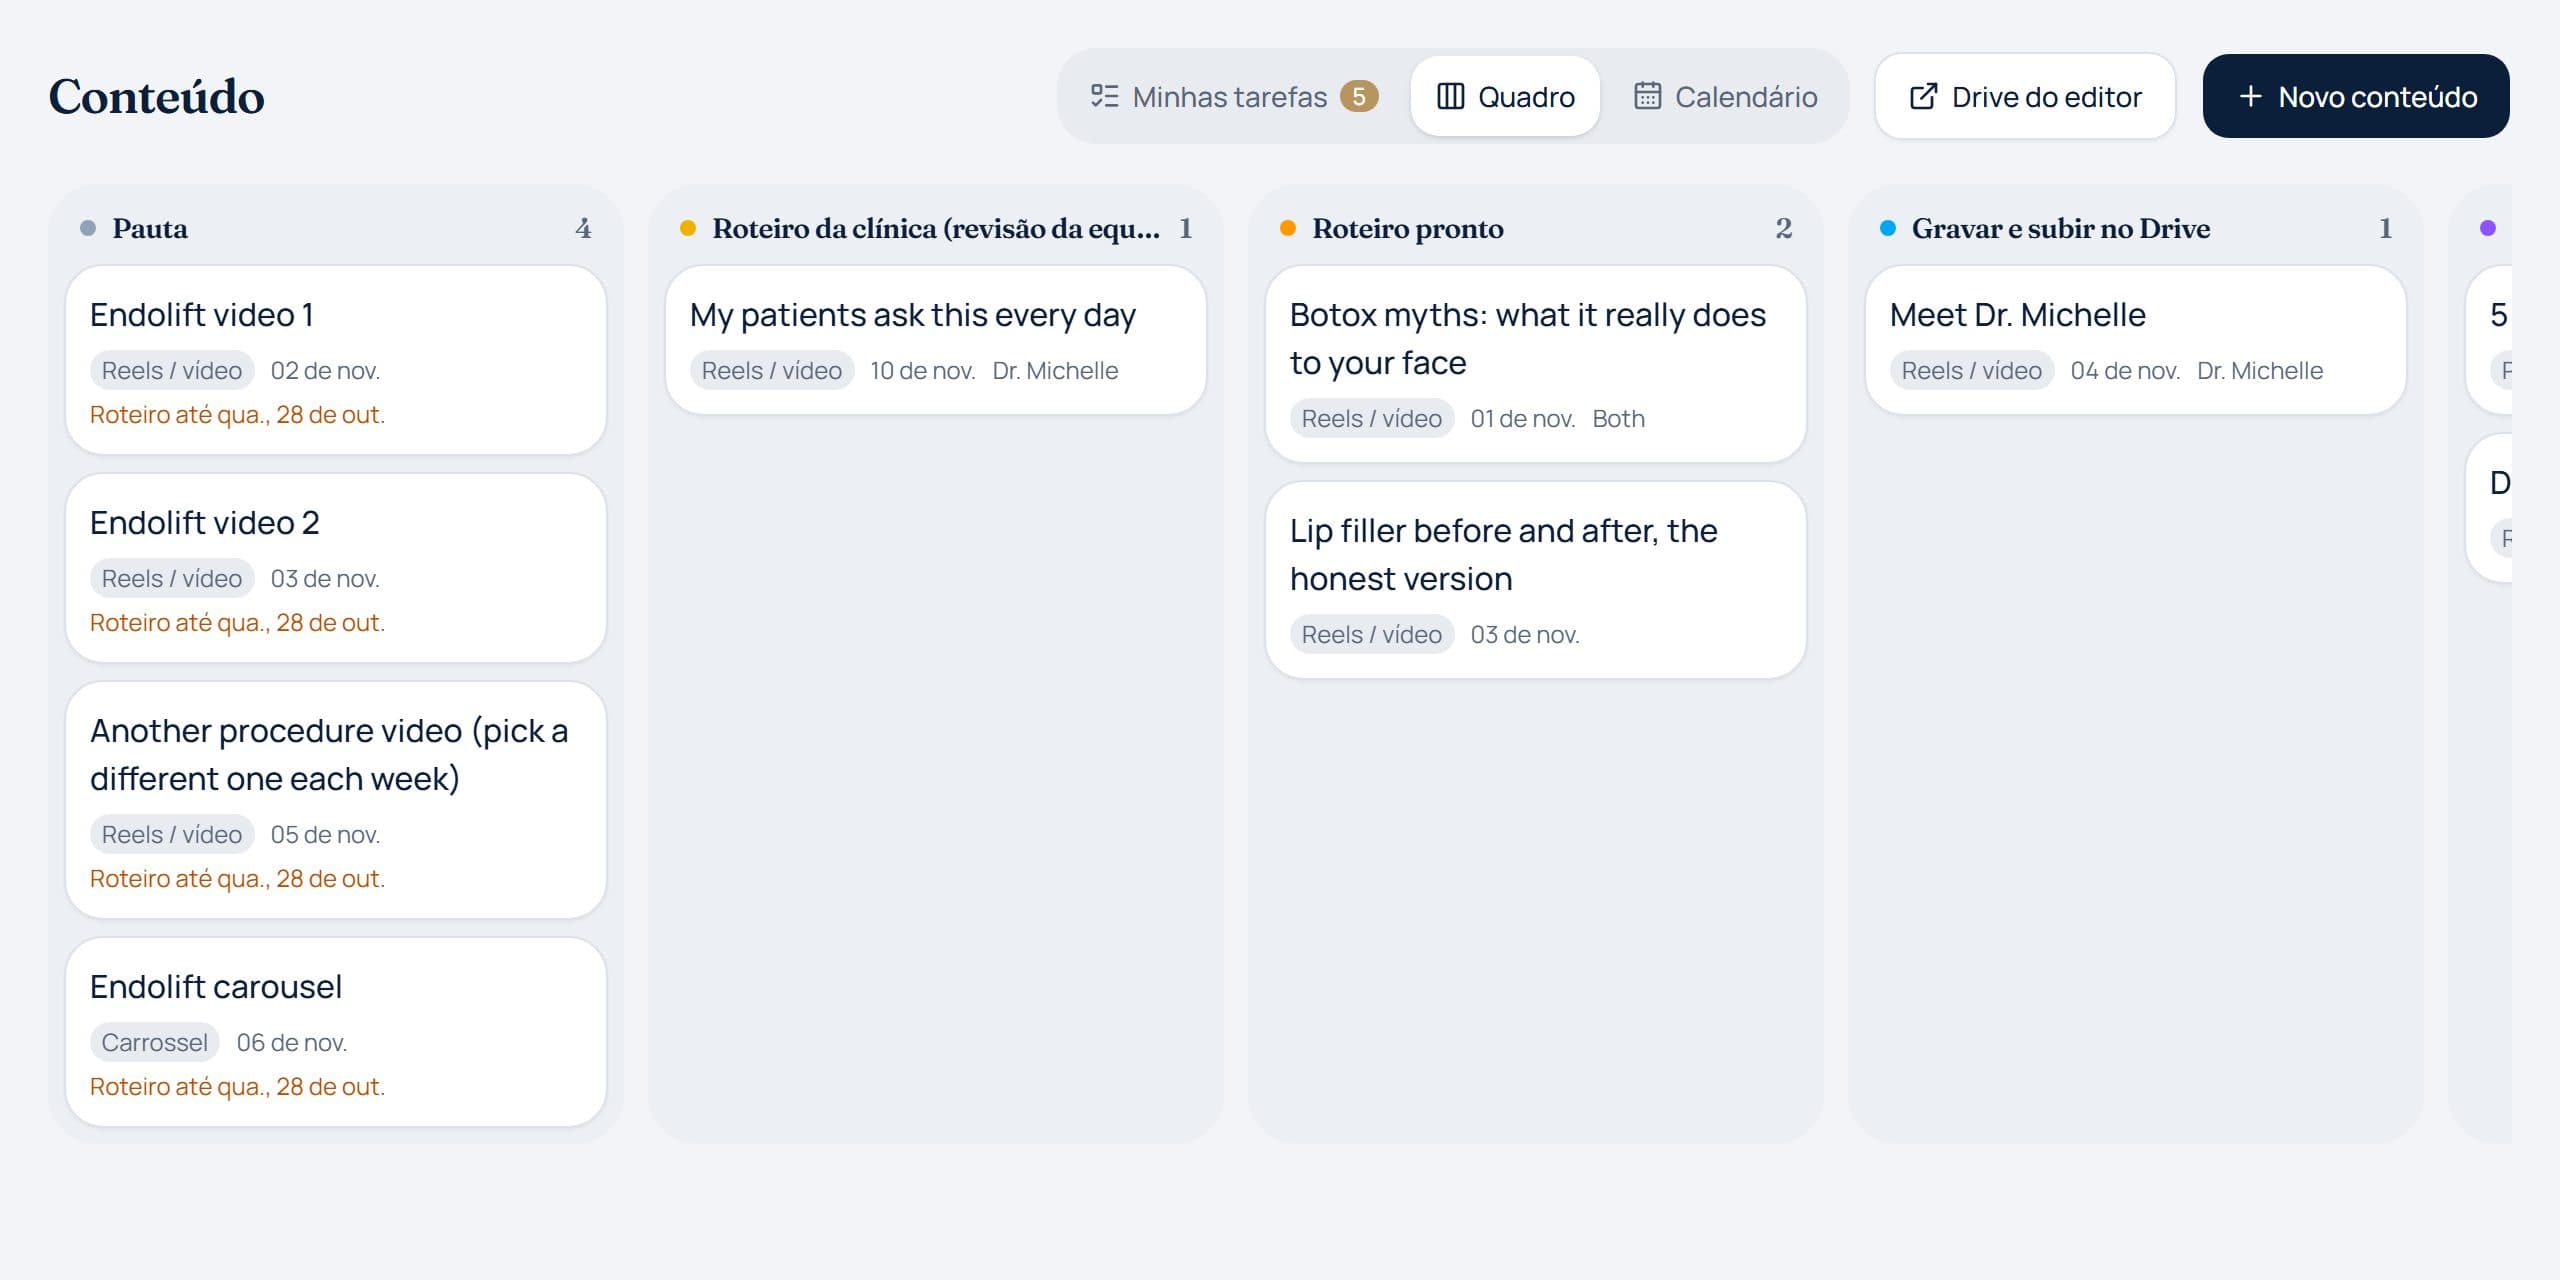
Task: Open Drive do editor
Action: 2025,96
